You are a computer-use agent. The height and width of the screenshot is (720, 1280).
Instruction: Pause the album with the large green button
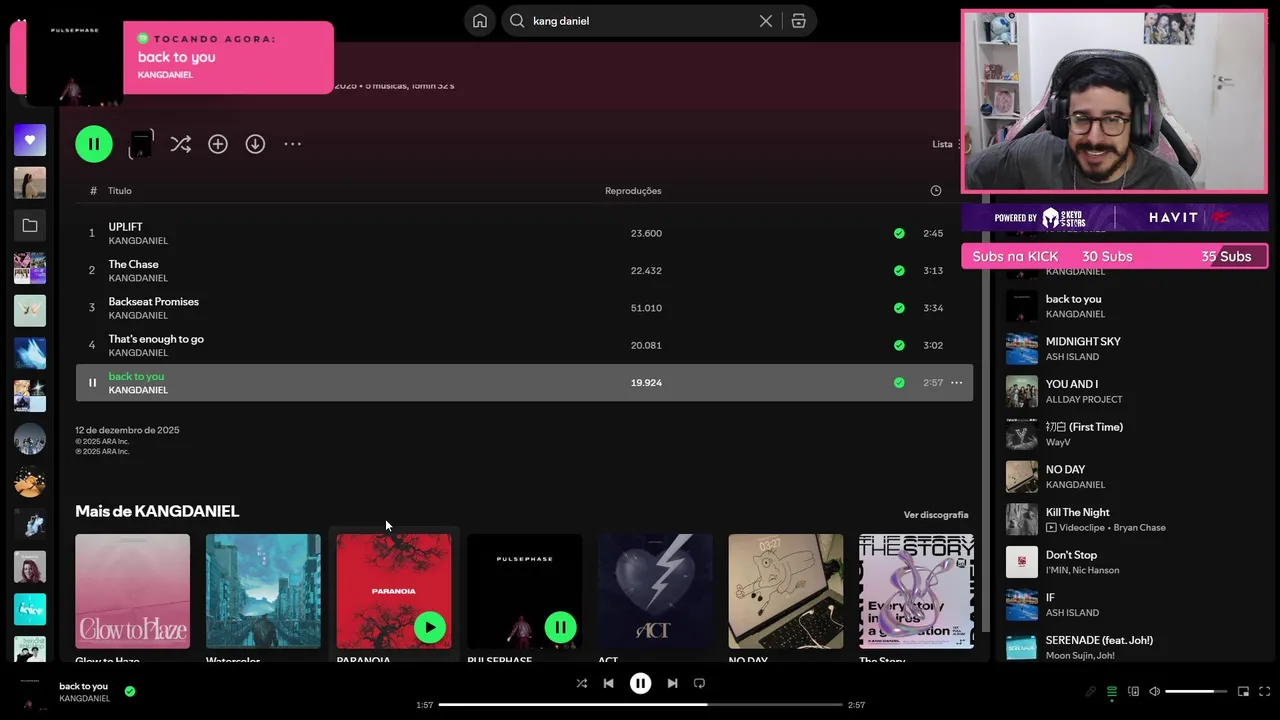click(x=94, y=144)
